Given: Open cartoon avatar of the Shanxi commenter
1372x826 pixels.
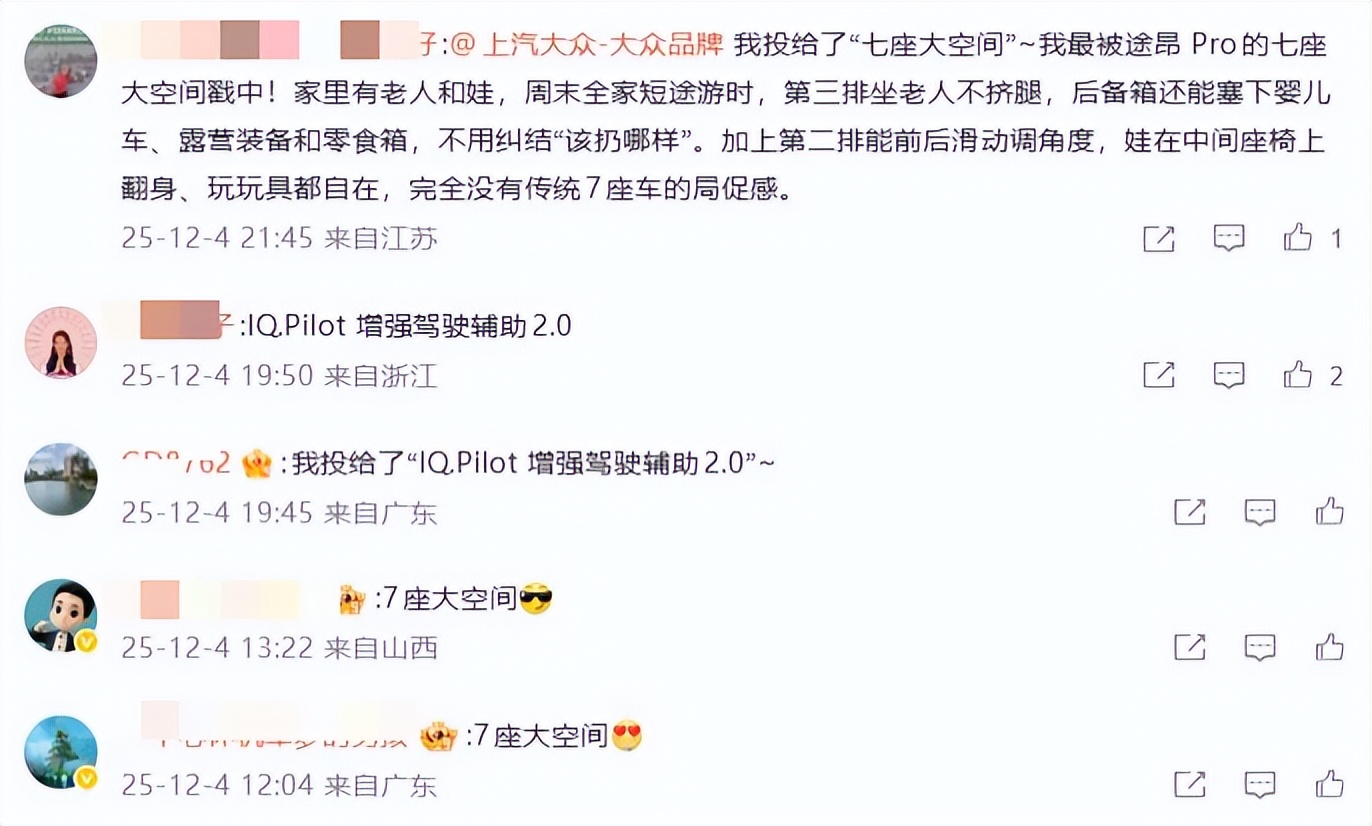Looking at the screenshot, I should coord(61,615).
